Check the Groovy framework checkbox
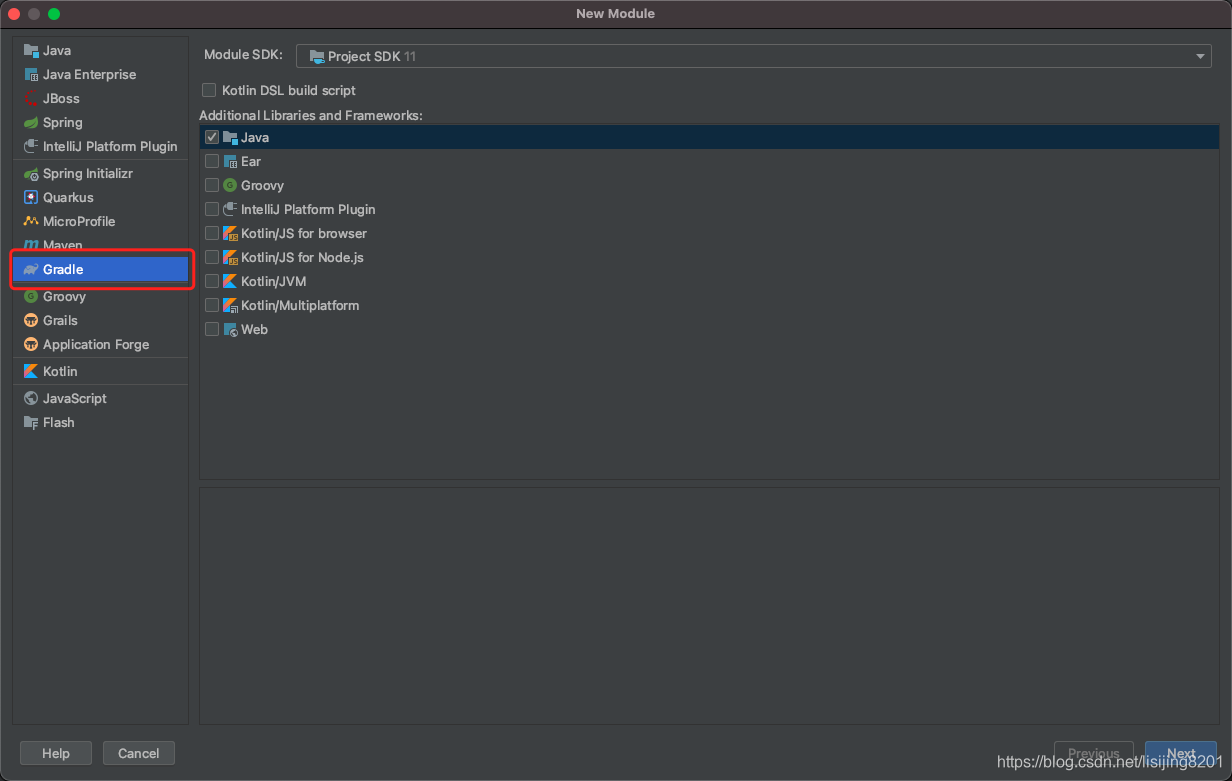The width and height of the screenshot is (1232, 781). (x=212, y=185)
